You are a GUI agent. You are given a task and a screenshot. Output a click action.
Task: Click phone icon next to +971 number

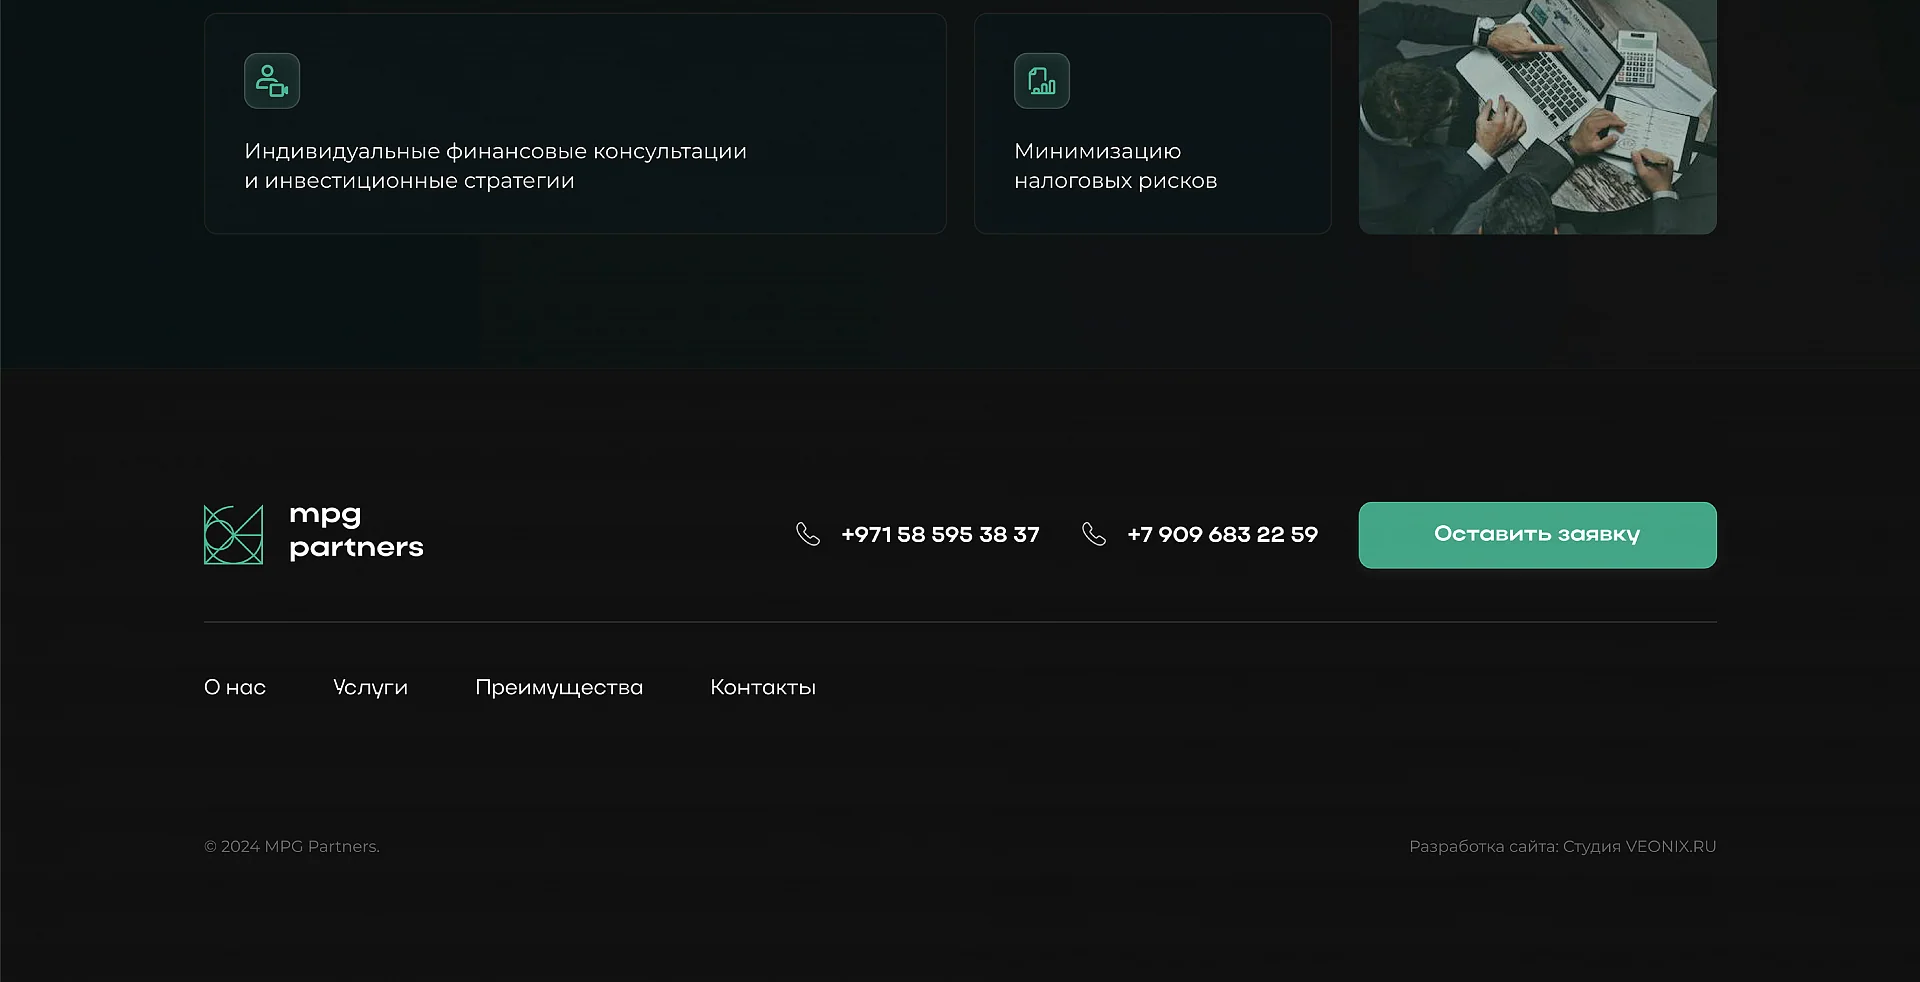point(808,534)
